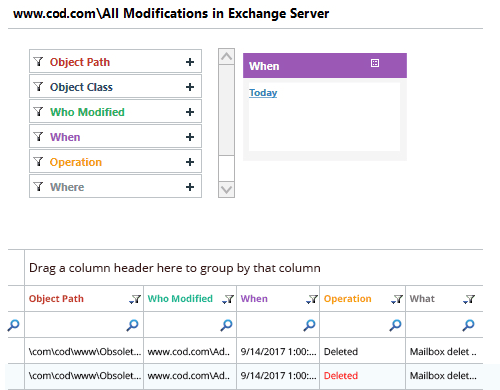The height and width of the screenshot is (390, 500).
Task: Click the filter icon in Who Modified column header
Action: point(228,299)
